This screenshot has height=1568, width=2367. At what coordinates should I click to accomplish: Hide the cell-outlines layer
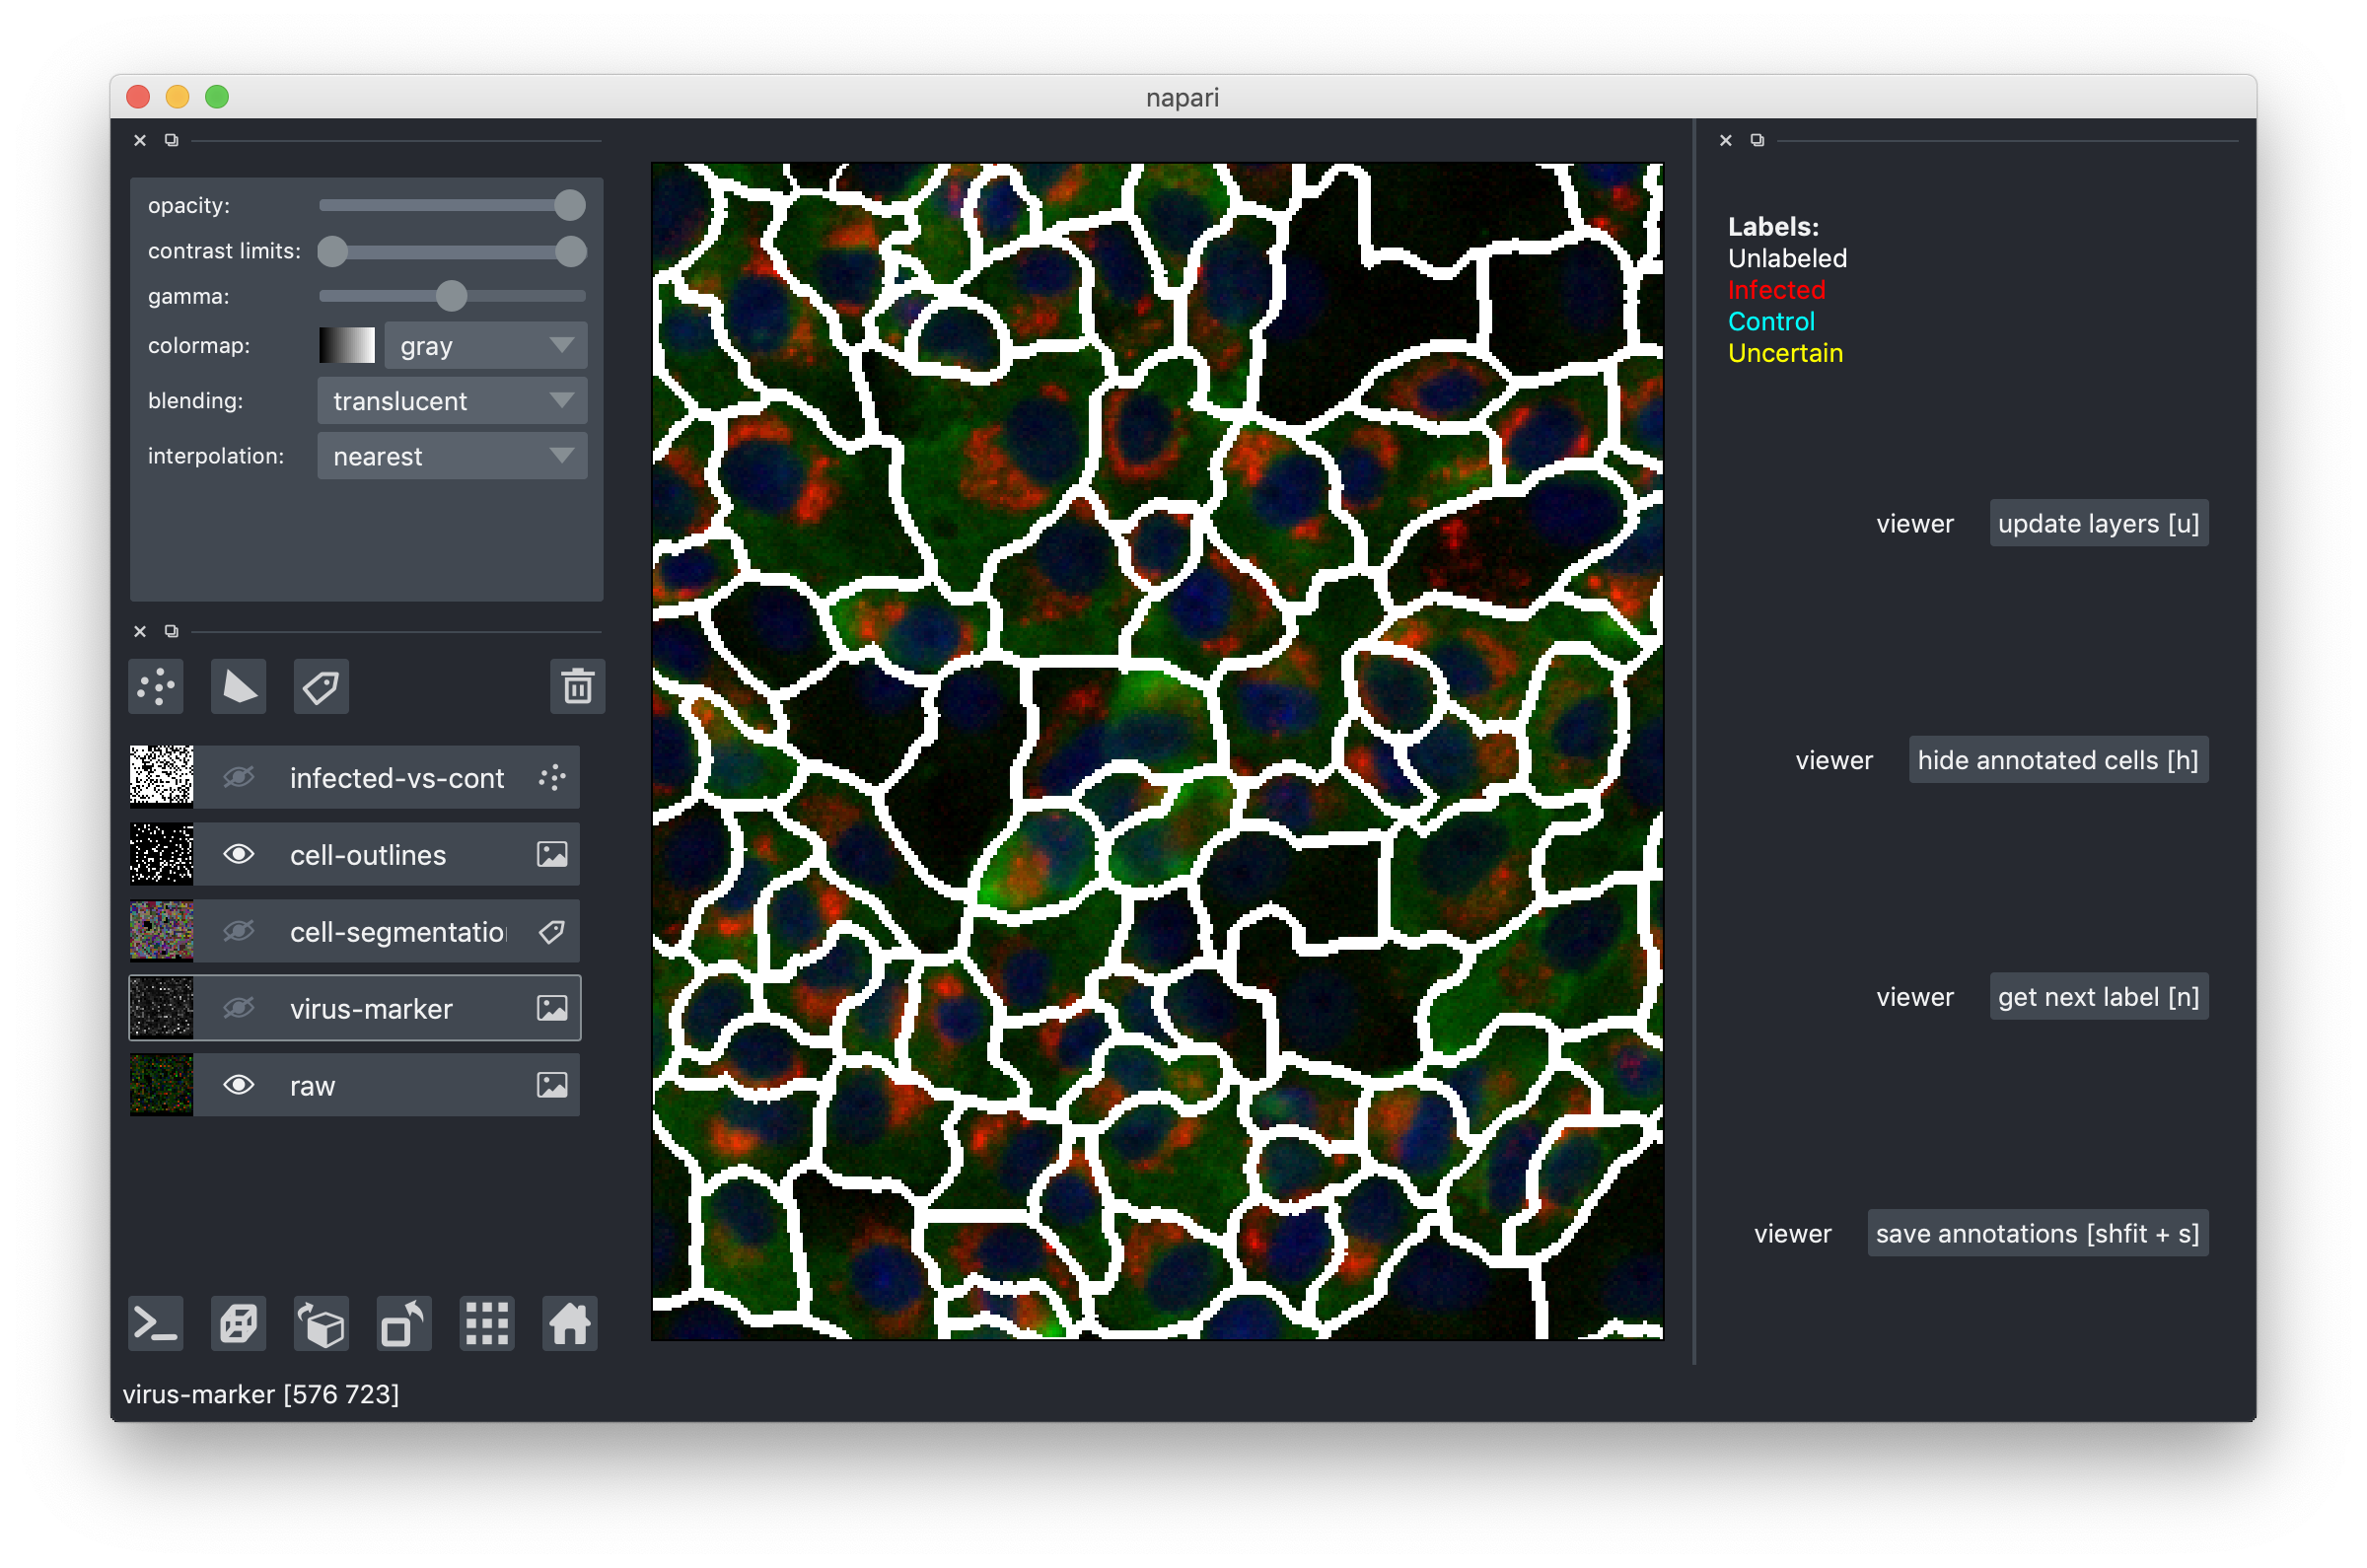tap(238, 854)
